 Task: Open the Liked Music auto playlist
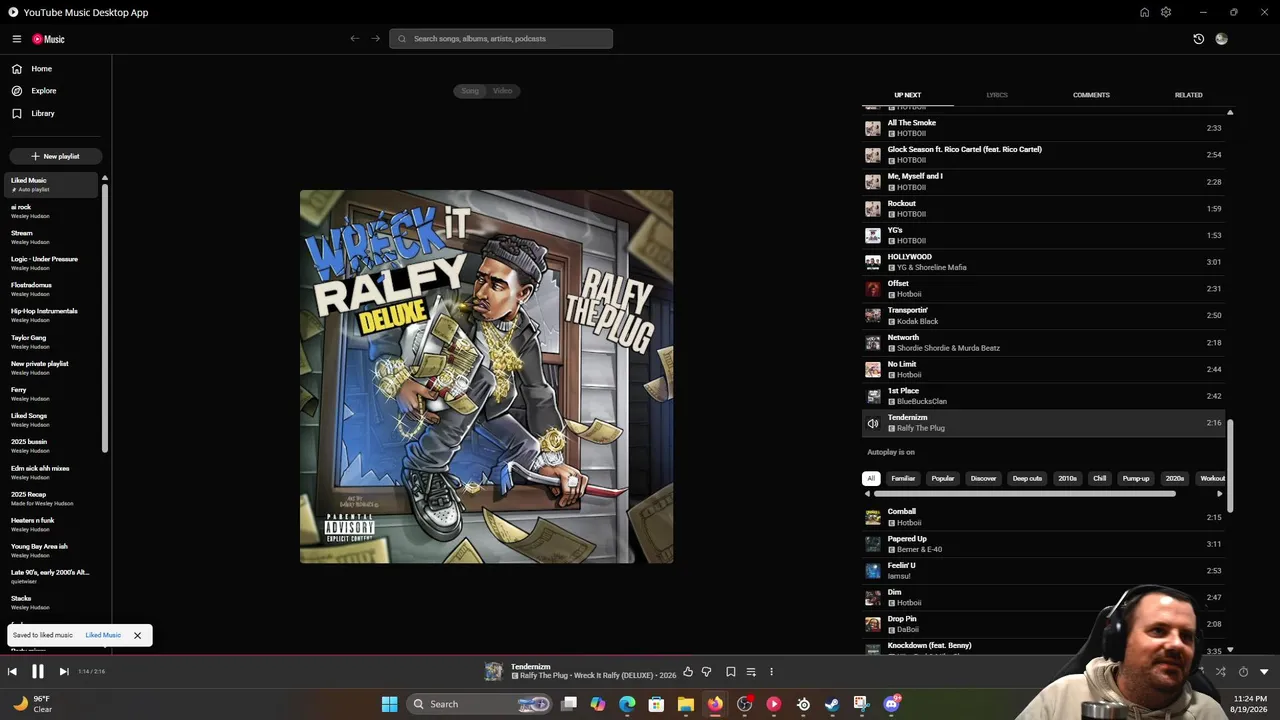(52, 184)
